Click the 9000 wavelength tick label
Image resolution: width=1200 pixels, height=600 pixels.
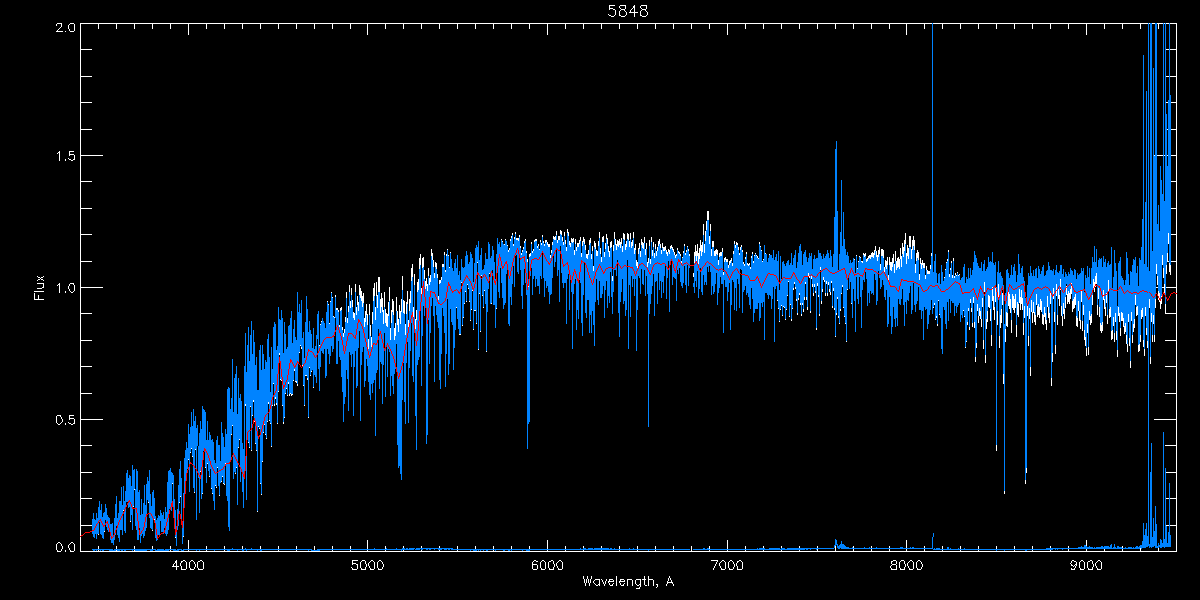tap(1086, 565)
